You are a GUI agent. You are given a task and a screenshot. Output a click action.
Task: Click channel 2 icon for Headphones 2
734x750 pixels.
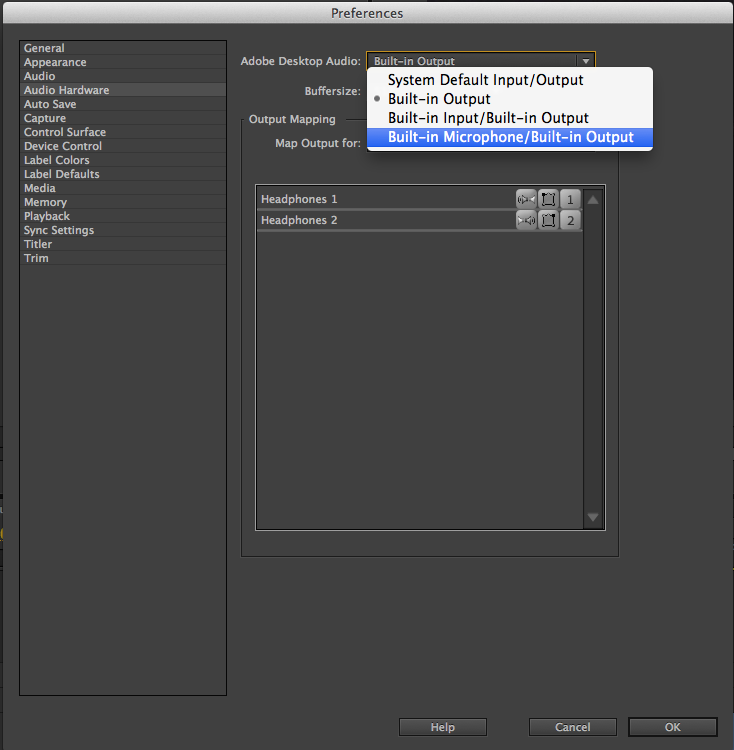coord(570,220)
